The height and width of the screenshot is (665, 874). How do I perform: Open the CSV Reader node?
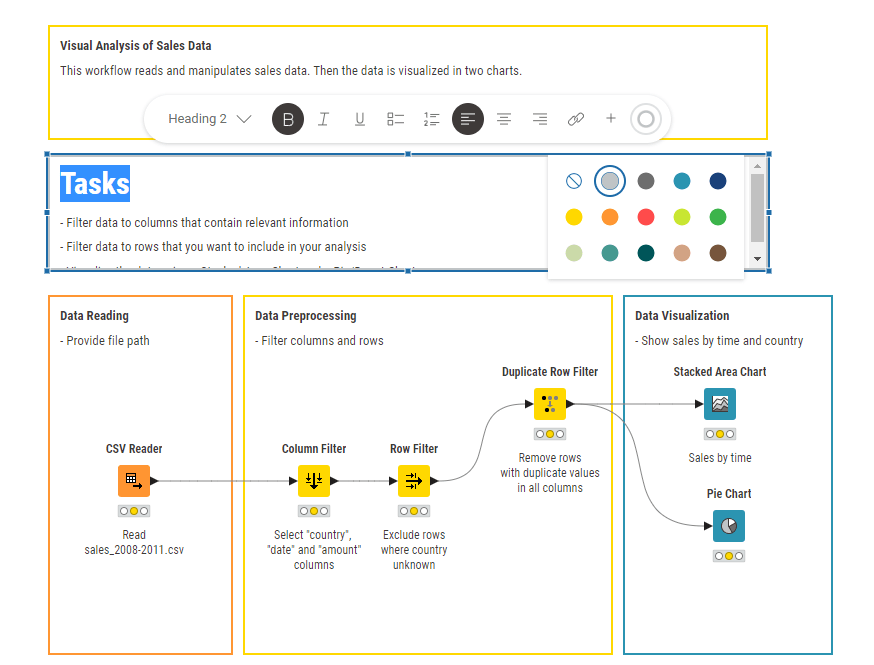(x=134, y=481)
